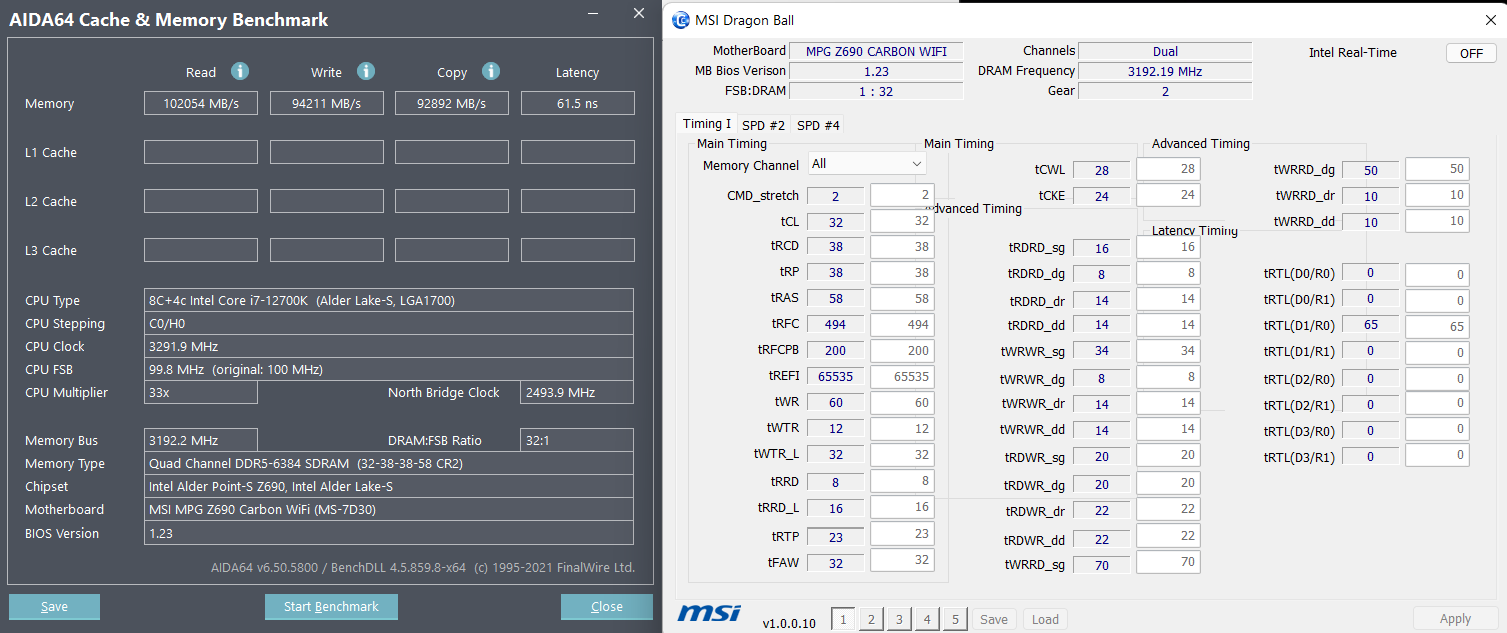Click the tCWL input field
Viewport: 1507px width, 633px height.
coord(1168,169)
